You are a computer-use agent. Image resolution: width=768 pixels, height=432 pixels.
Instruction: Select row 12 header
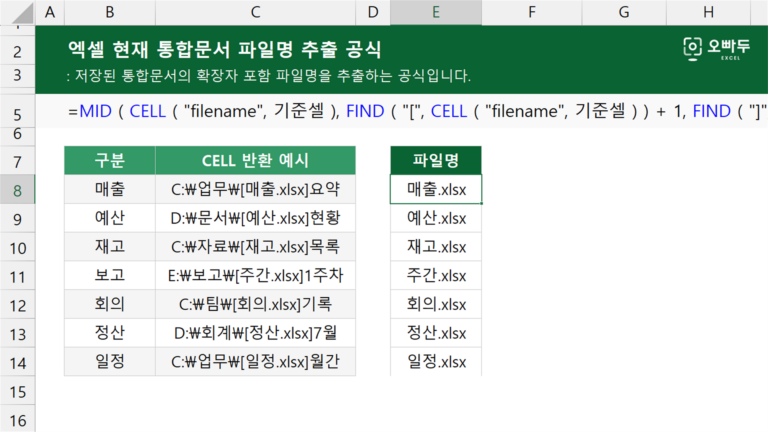(x=18, y=305)
